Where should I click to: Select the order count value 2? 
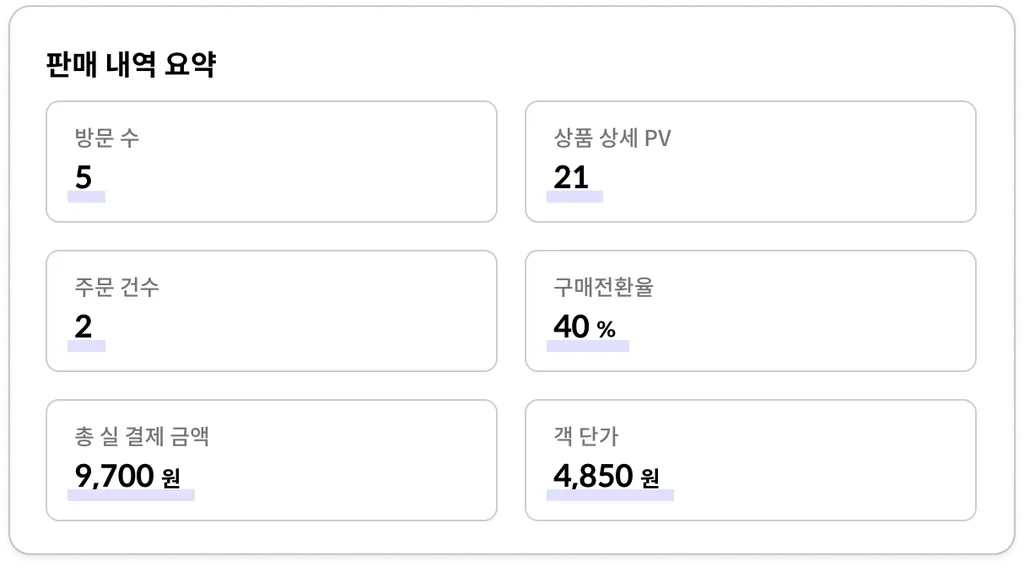pyautogui.click(x=83, y=327)
